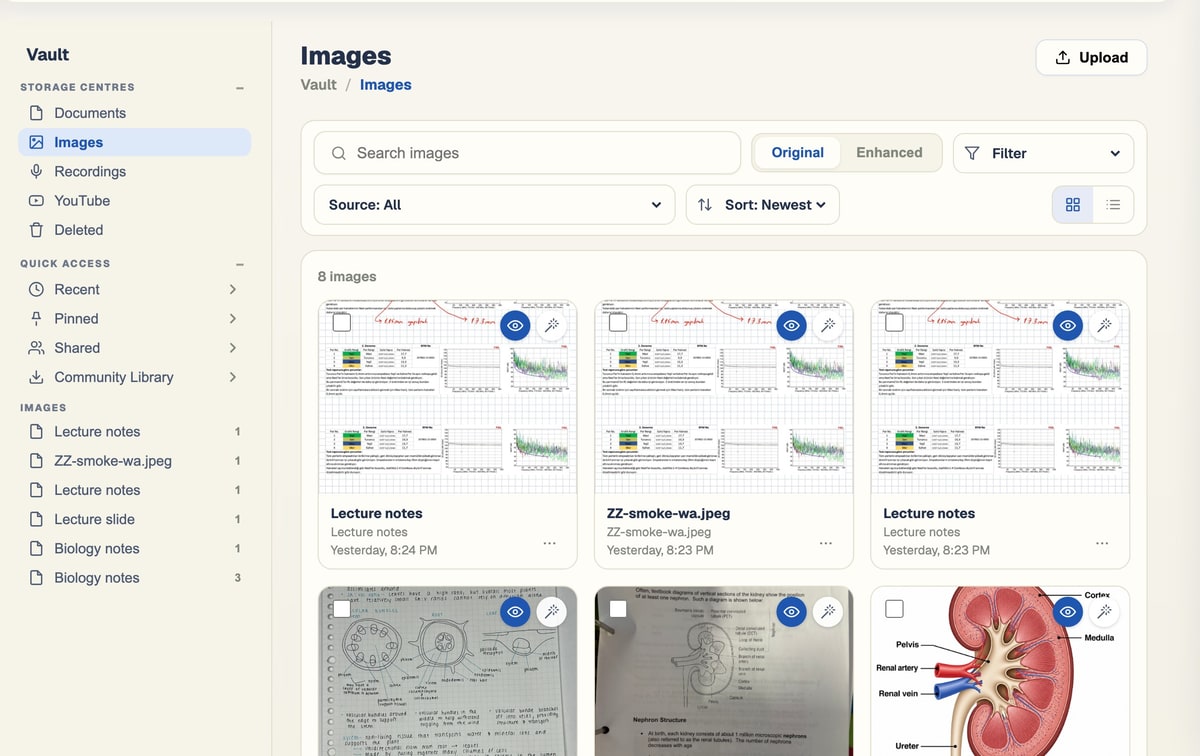Open the Filter dropdown
This screenshot has width=1200, height=756.
click(1043, 153)
